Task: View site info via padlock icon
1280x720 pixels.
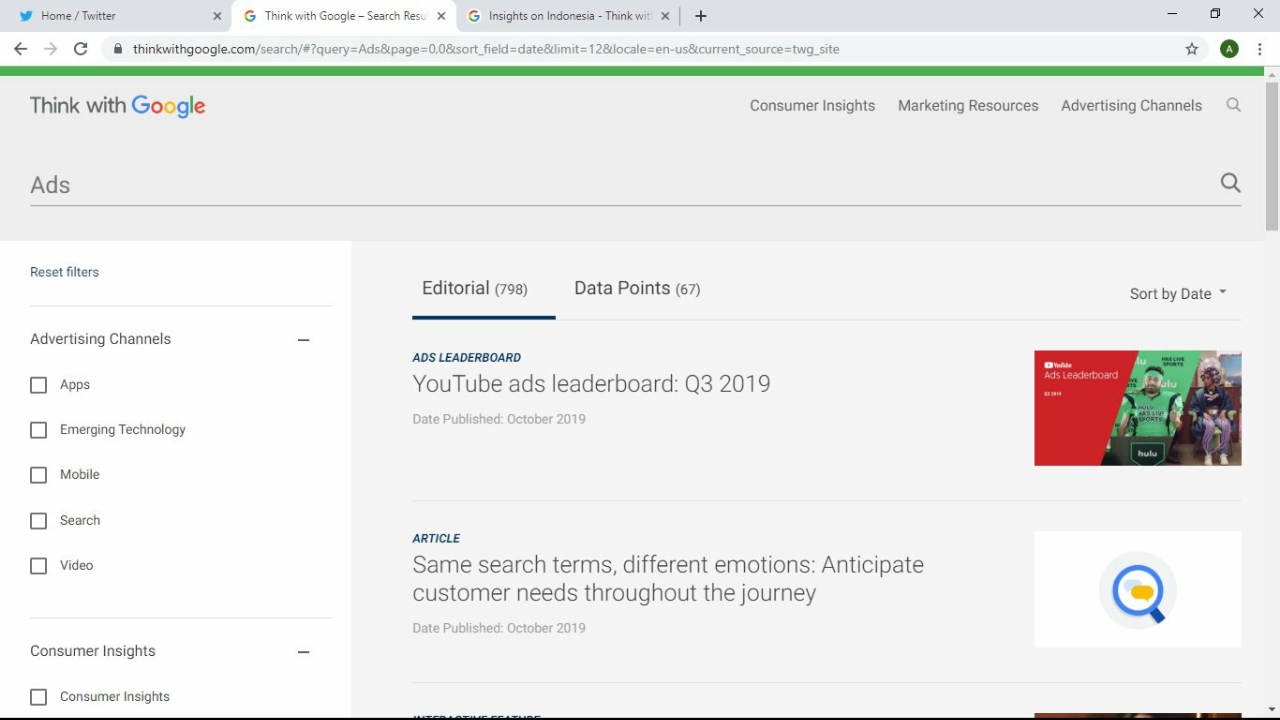Action: coord(118,49)
